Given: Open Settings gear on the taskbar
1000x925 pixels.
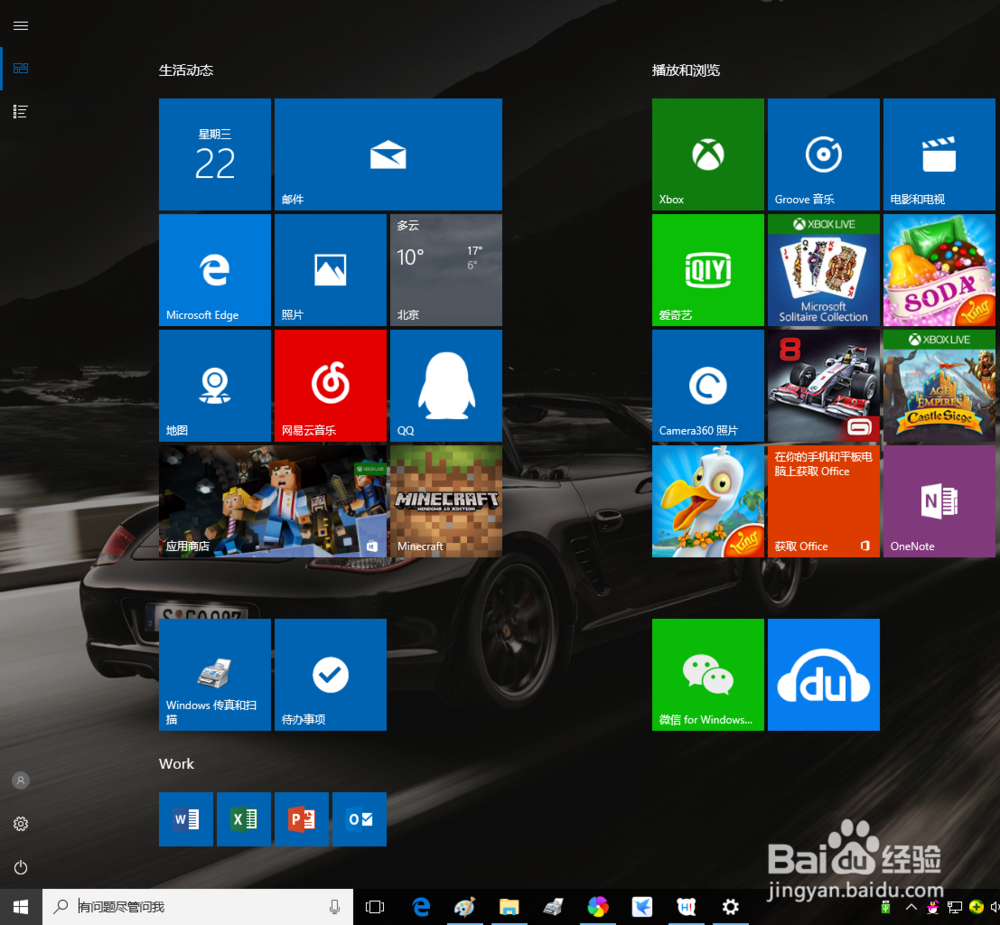Looking at the screenshot, I should tap(730, 906).
